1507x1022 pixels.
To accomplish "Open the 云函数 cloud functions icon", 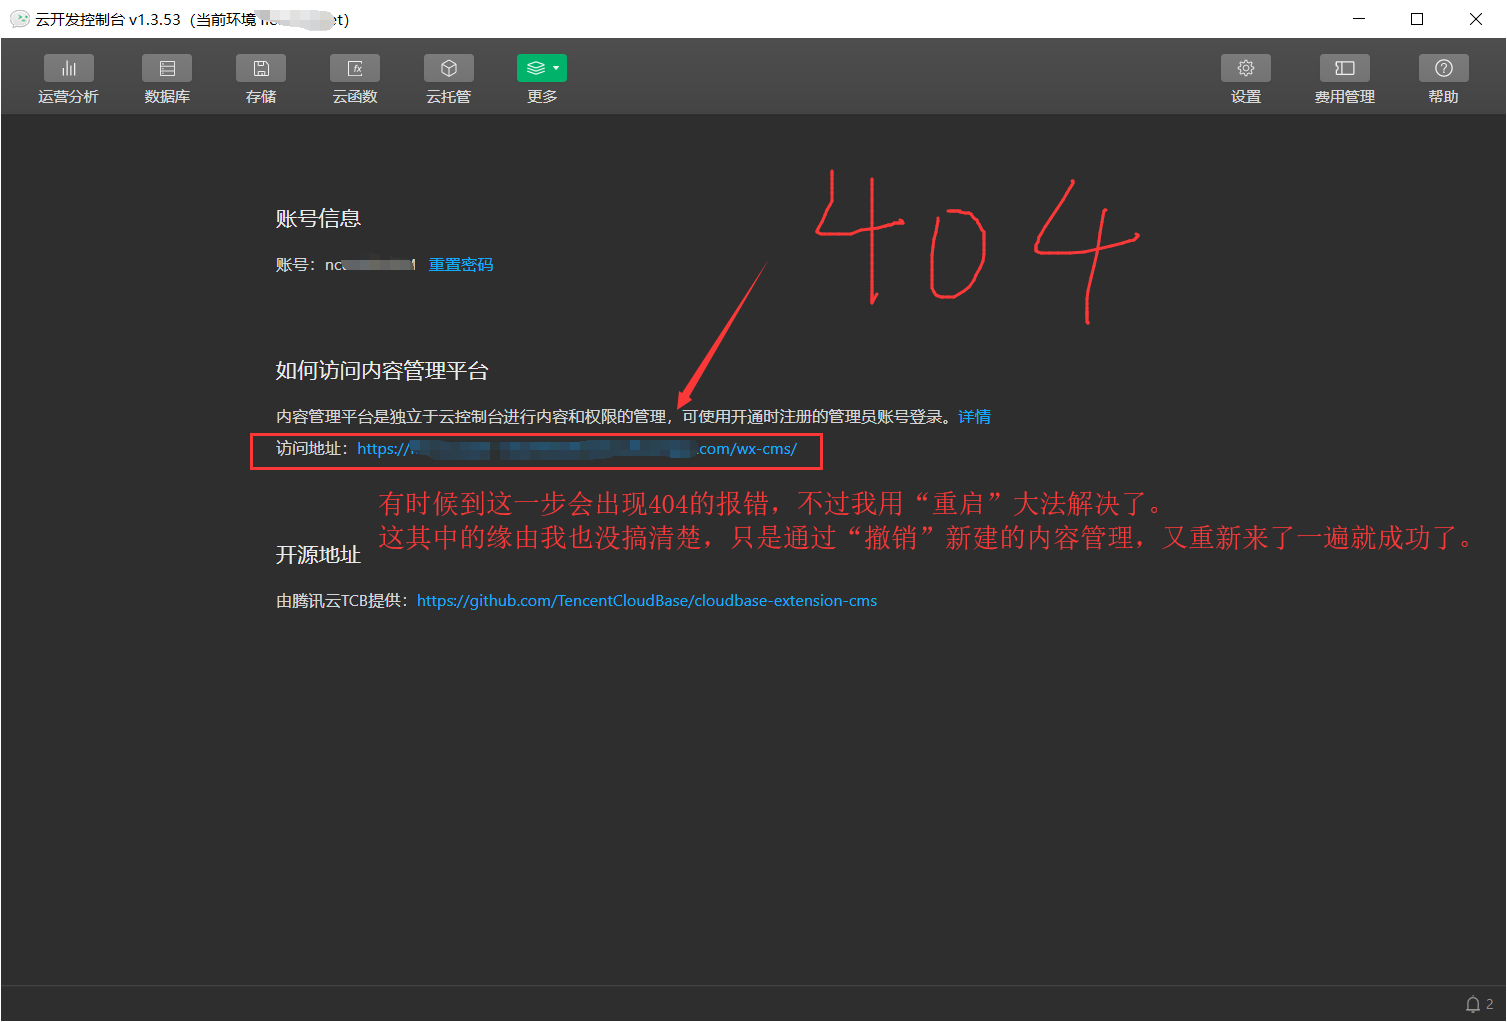I will point(355,68).
